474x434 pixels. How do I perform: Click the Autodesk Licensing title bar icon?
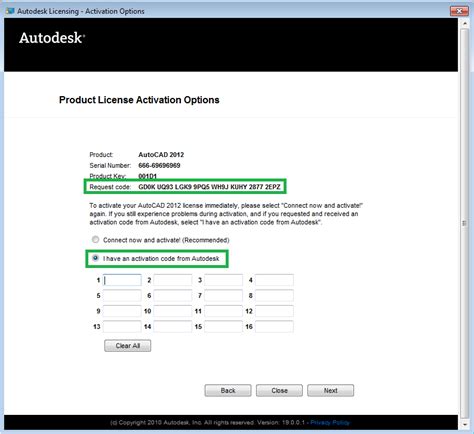tap(10, 11)
